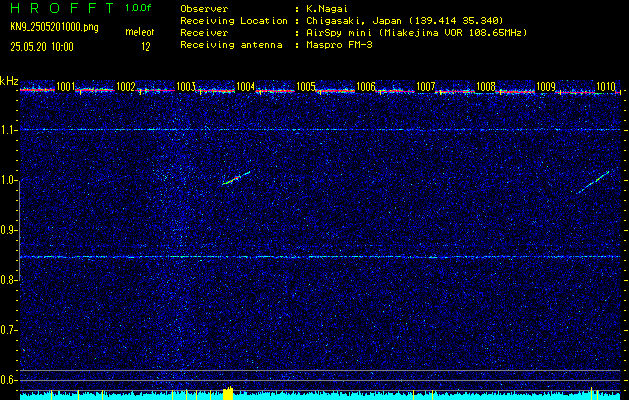Click the meteor echo streak near 1004
Image resolution: width=629 pixels, height=400 pixels.
click(236, 178)
